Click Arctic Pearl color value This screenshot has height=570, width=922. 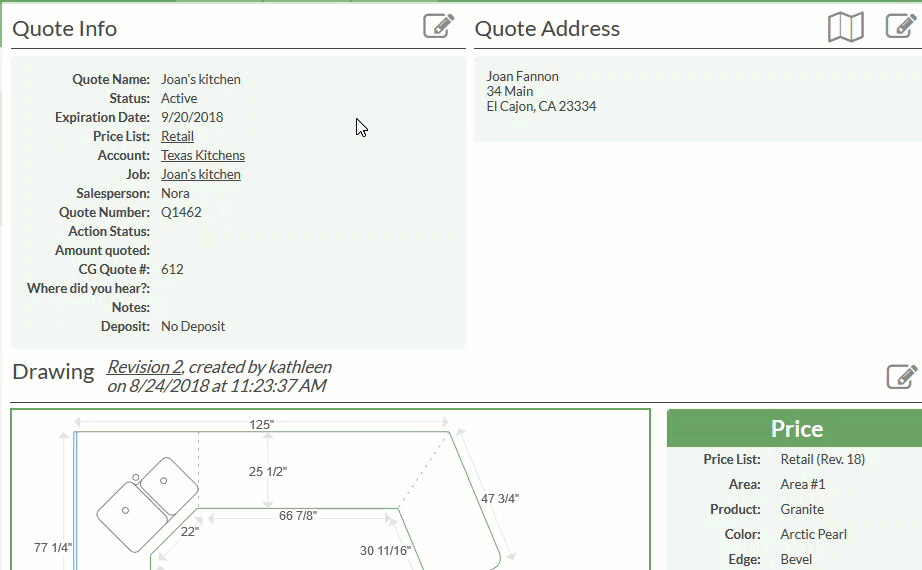(x=813, y=535)
